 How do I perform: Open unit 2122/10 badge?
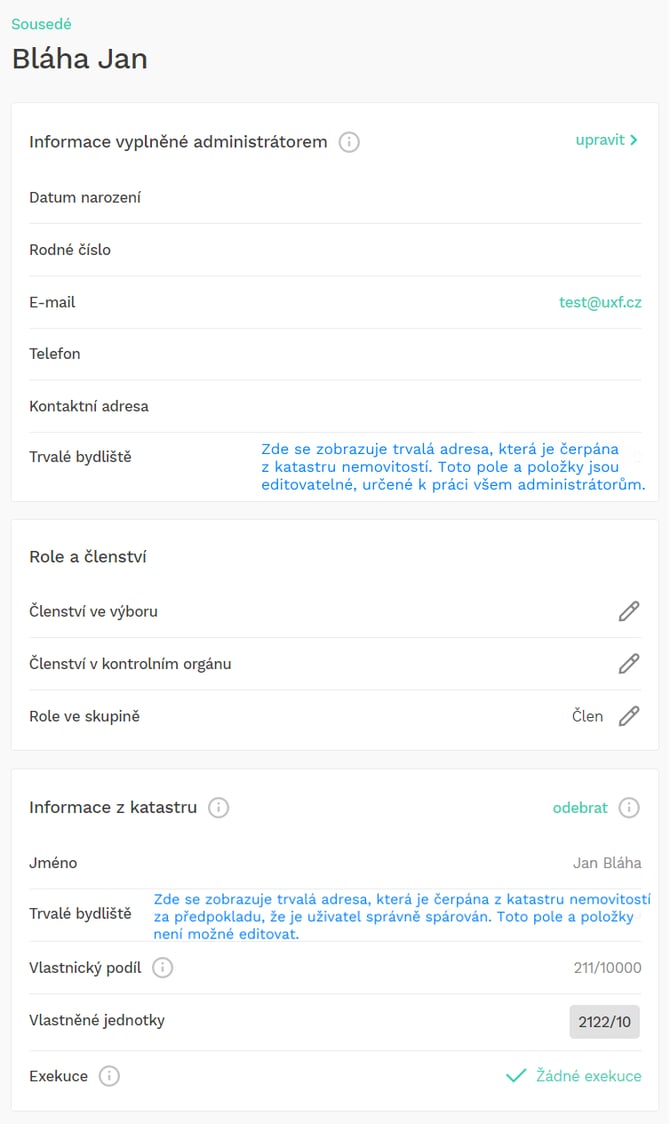(x=605, y=1021)
